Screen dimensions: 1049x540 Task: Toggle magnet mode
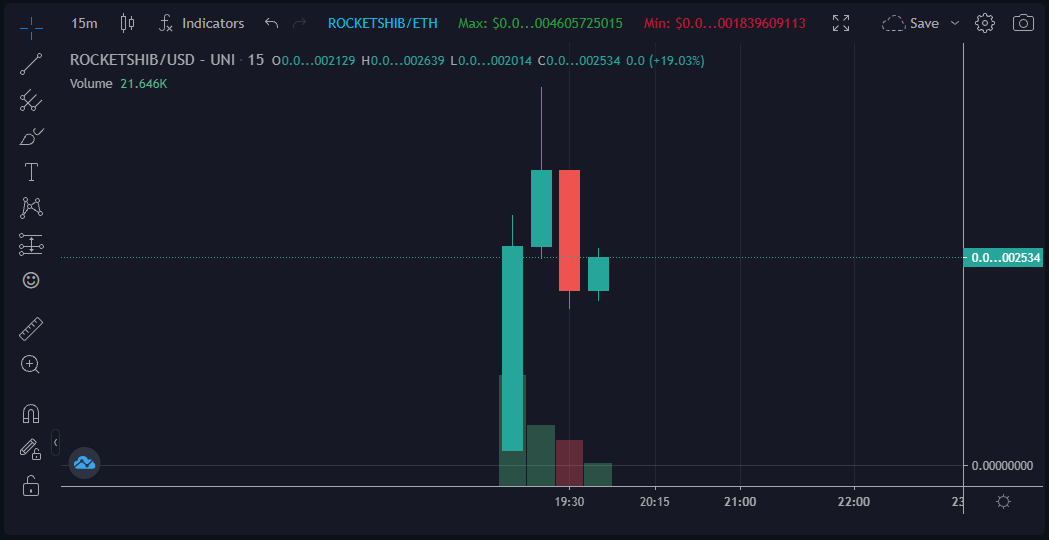pos(31,414)
